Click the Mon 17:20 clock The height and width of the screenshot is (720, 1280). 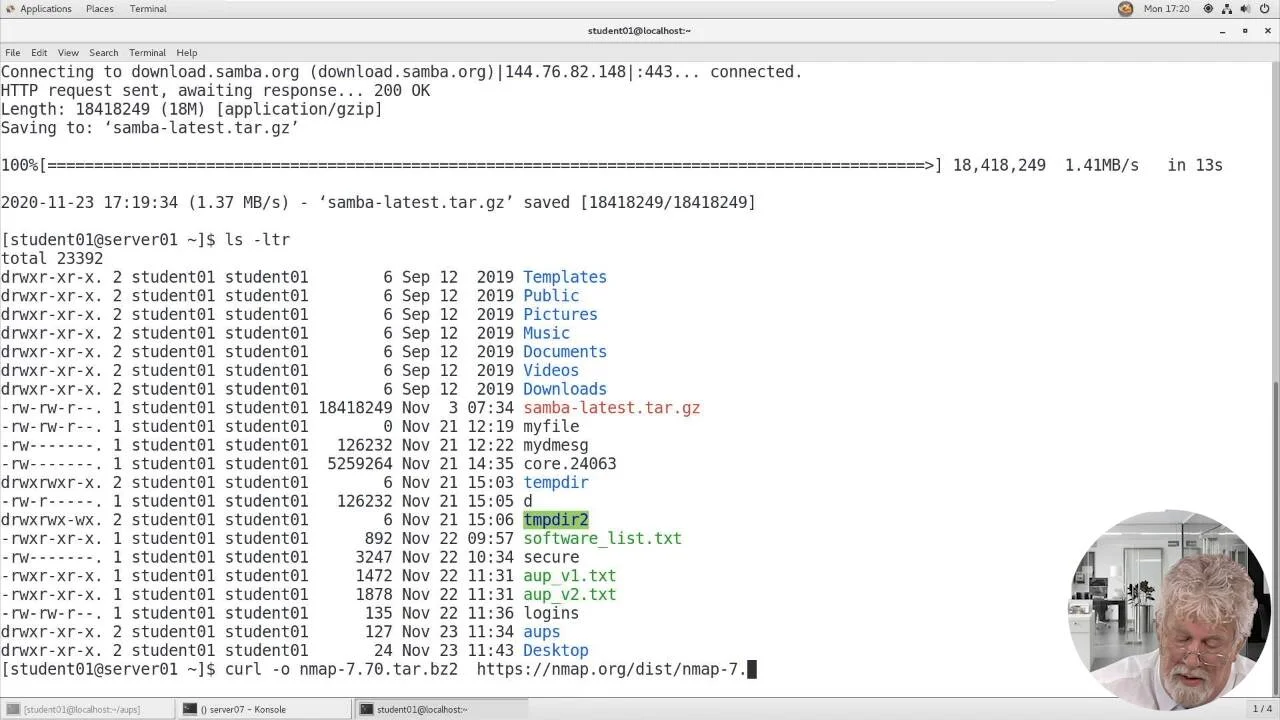[1166, 9]
